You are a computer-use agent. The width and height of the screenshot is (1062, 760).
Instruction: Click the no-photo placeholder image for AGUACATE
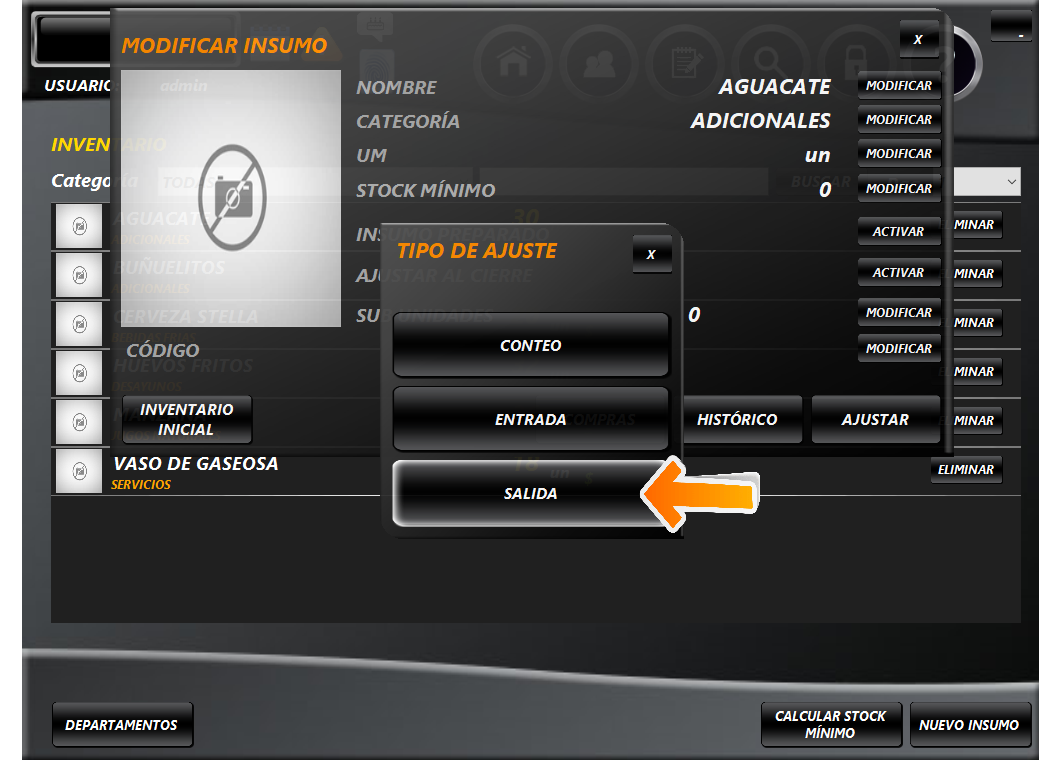231,199
